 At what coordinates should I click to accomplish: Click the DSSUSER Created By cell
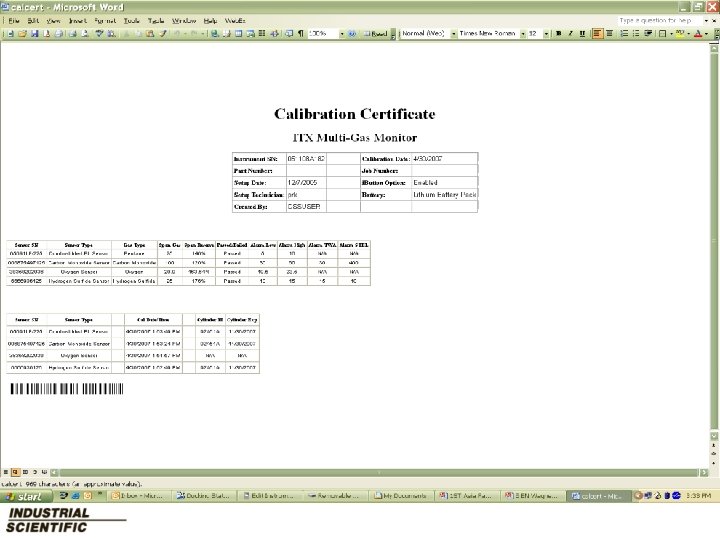click(x=306, y=207)
